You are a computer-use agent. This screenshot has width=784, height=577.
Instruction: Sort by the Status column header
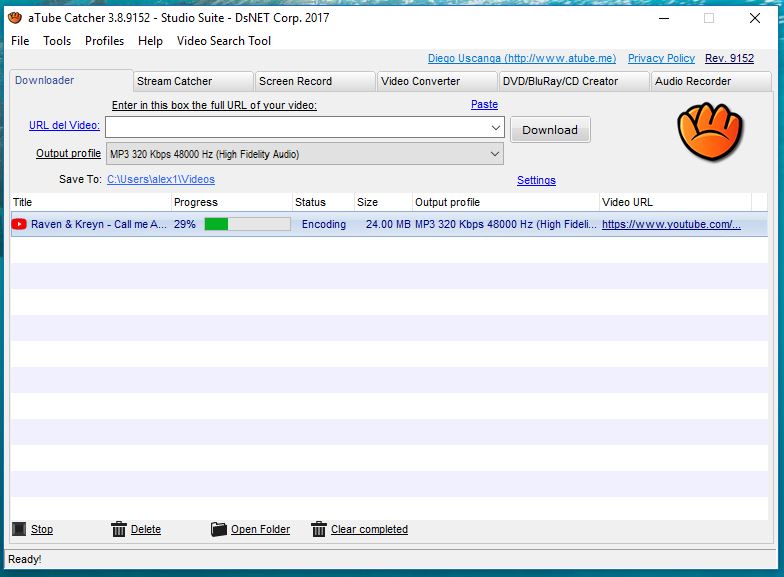coord(324,202)
